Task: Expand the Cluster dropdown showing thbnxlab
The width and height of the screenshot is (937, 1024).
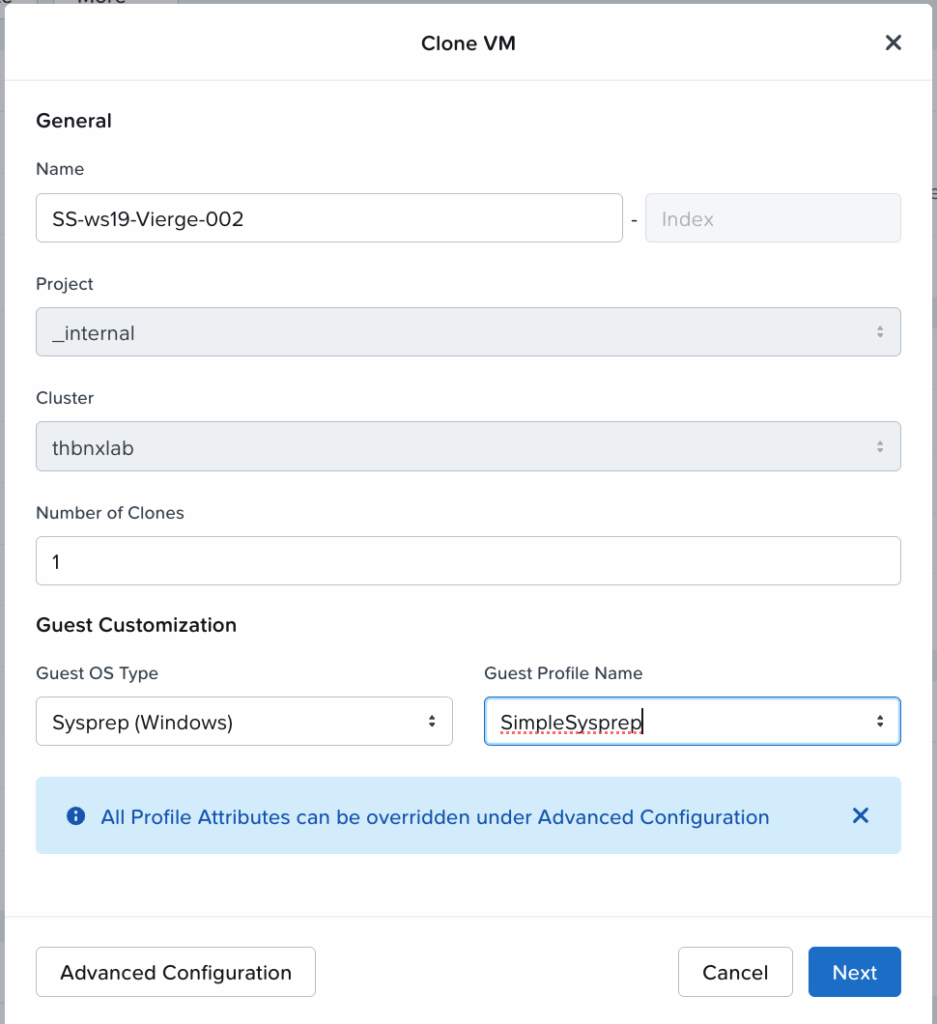Action: pos(466,447)
